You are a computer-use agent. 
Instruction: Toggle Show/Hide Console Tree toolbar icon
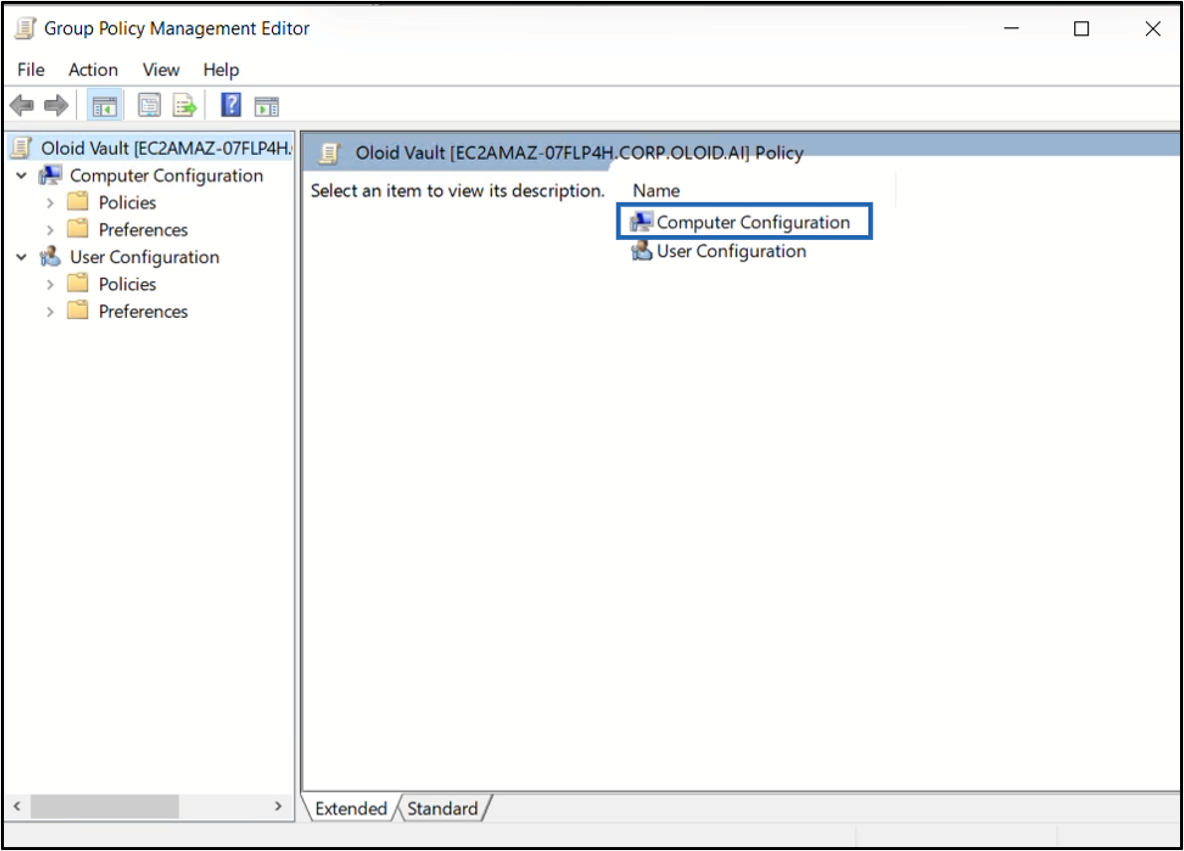pyautogui.click(x=104, y=106)
